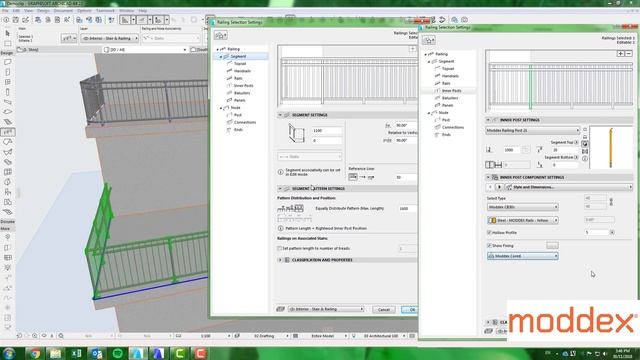
Task: Collapse Segment Pattern Settings panel
Action: click(280, 189)
